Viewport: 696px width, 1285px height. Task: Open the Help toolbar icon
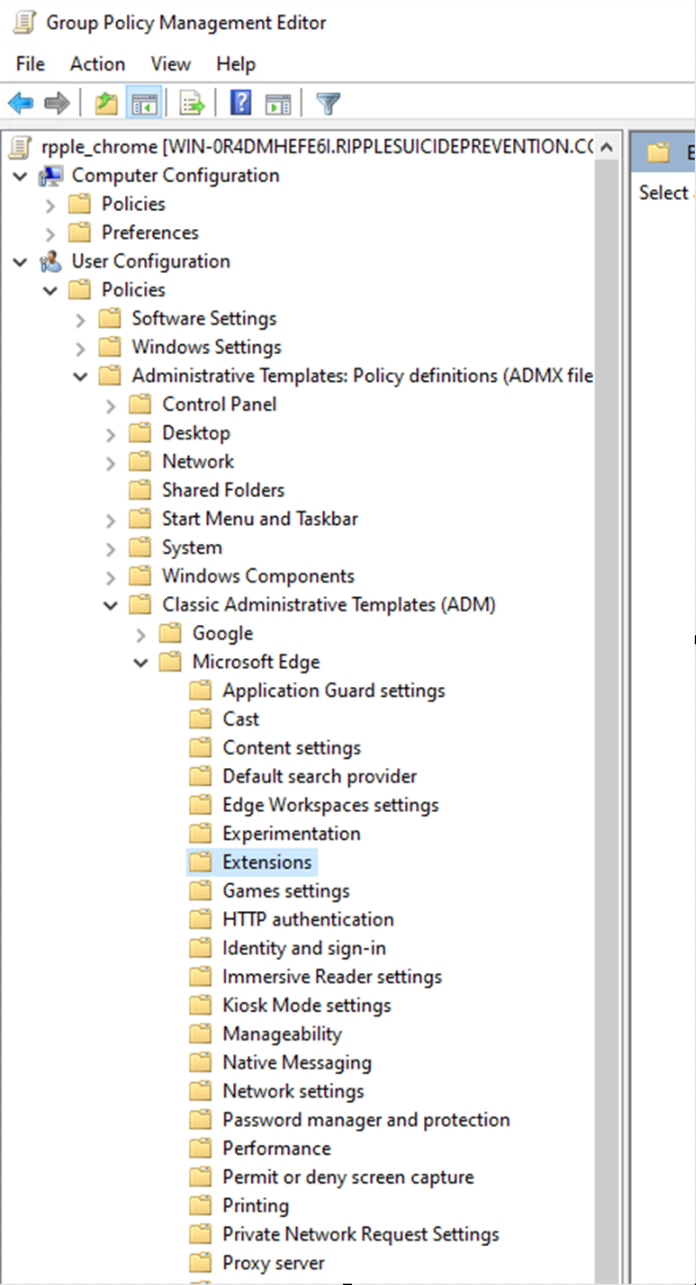click(x=240, y=103)
